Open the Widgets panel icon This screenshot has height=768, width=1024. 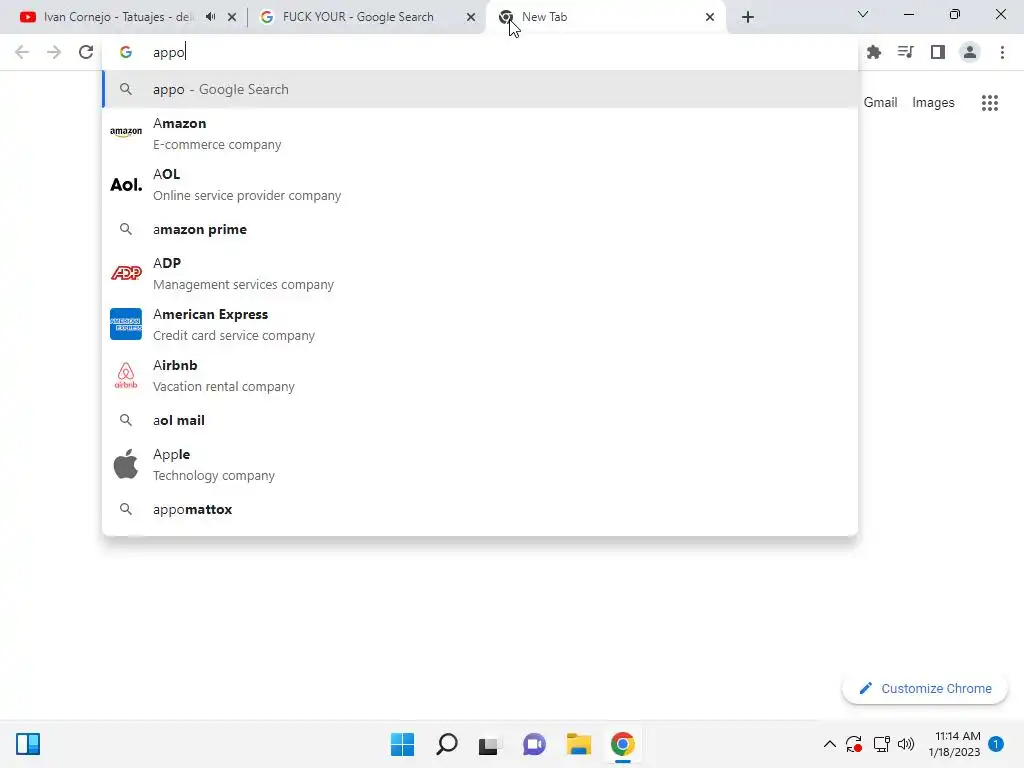click(x=28, y=744)
